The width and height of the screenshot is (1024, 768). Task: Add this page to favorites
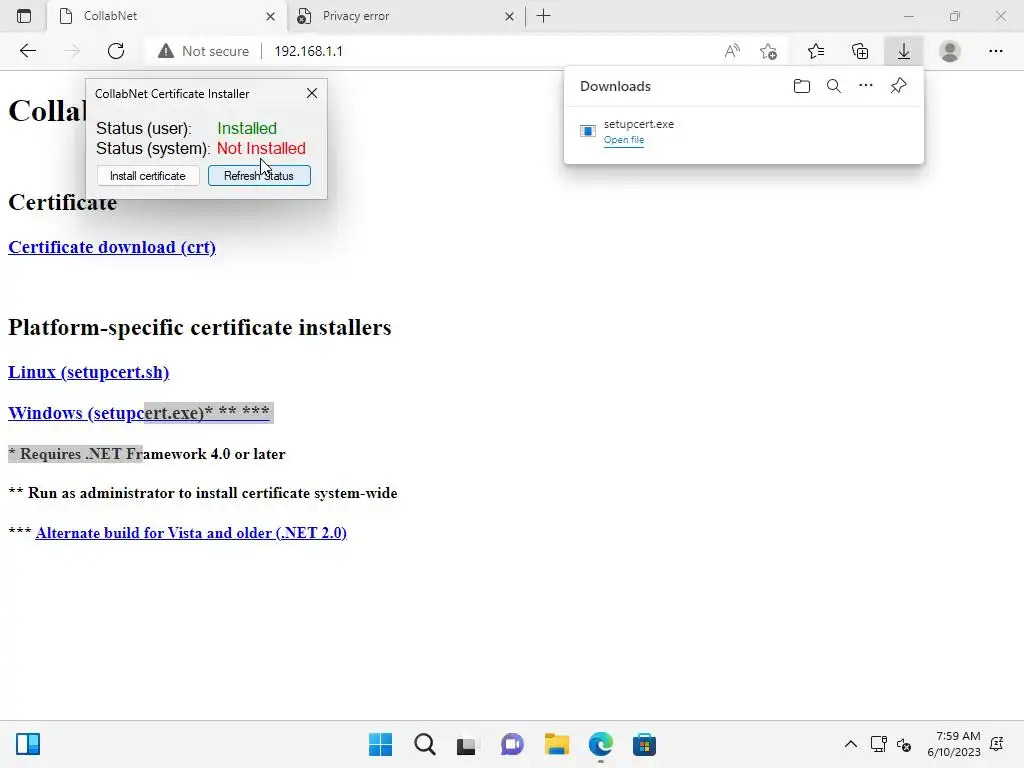(769, 51)
